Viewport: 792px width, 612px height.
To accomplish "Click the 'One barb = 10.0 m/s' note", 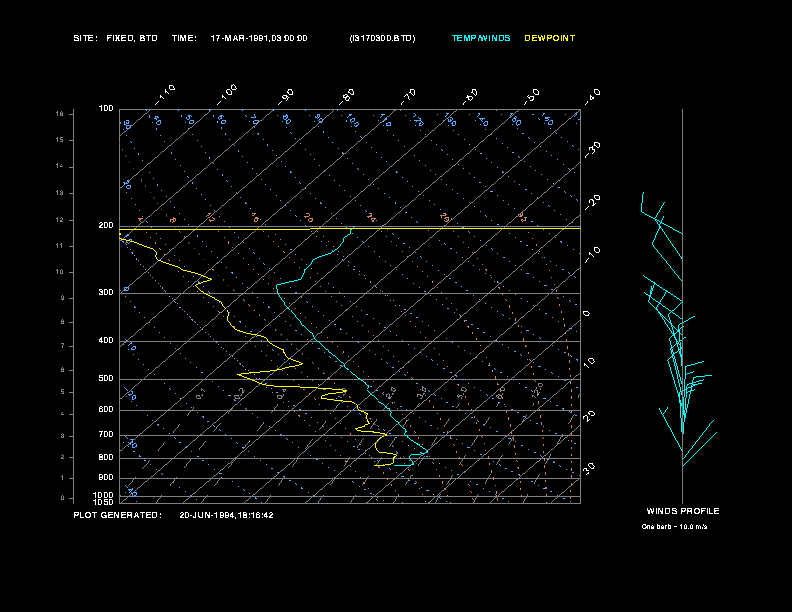I will 674,527.
